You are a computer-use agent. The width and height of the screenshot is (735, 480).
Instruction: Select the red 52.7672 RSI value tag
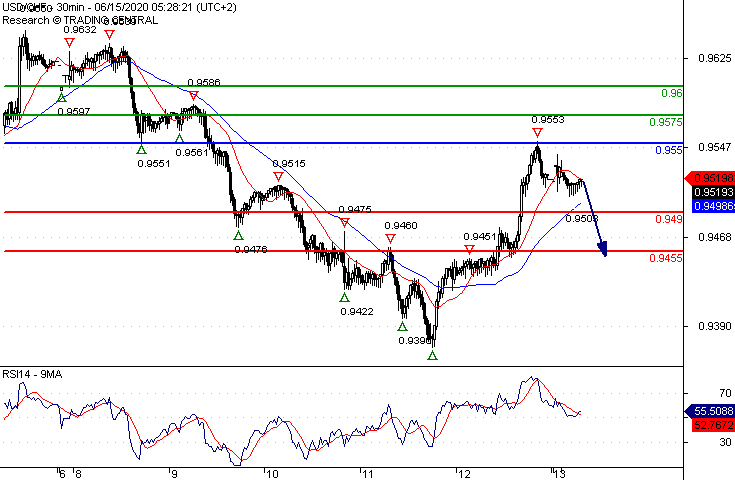pyautogui.click(x=713, y=425)
